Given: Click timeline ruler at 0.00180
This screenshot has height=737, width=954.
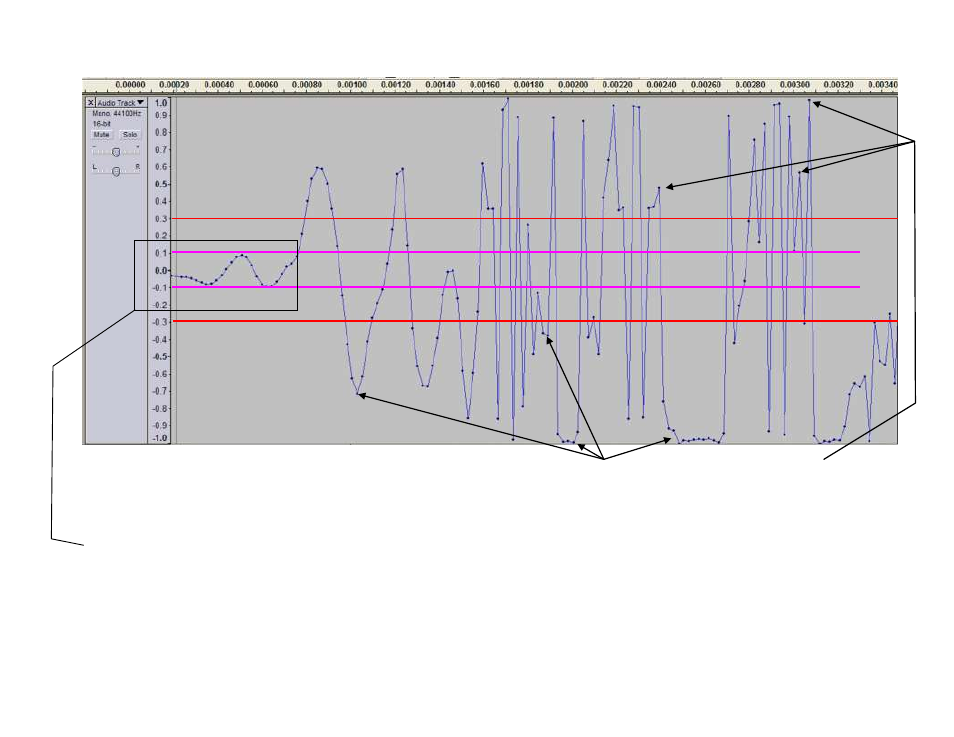Looking at the screenshot, I should pos(529,85).
